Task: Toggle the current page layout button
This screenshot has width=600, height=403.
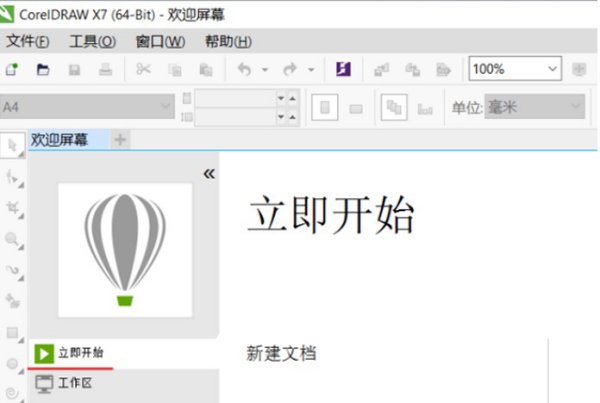Action: pyautogui.click(x=425, y=109)
